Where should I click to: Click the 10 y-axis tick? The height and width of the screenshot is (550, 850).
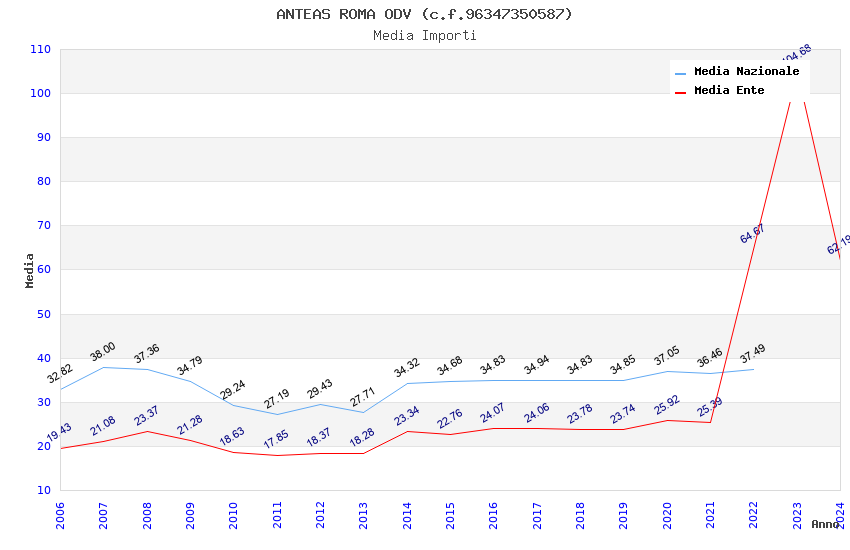(44, 490)
